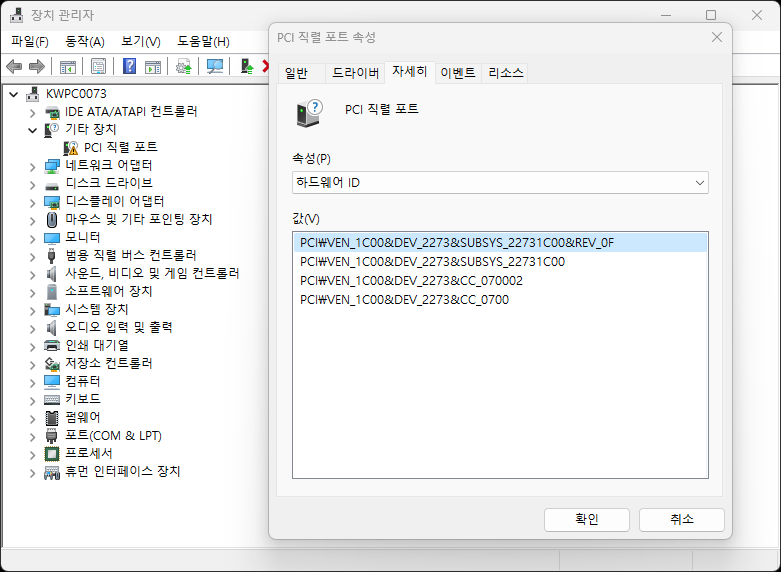Select PCI 직렬 포트 in the device tree

pyautogui.click(x=121, y=147)
